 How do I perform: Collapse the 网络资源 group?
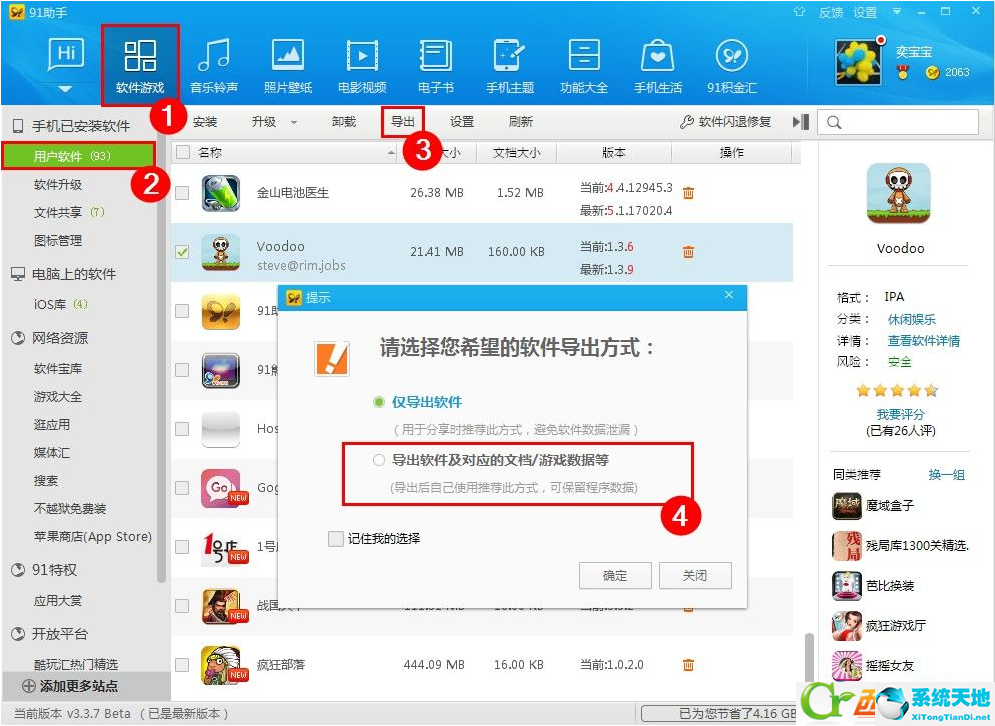coord(18,338)
